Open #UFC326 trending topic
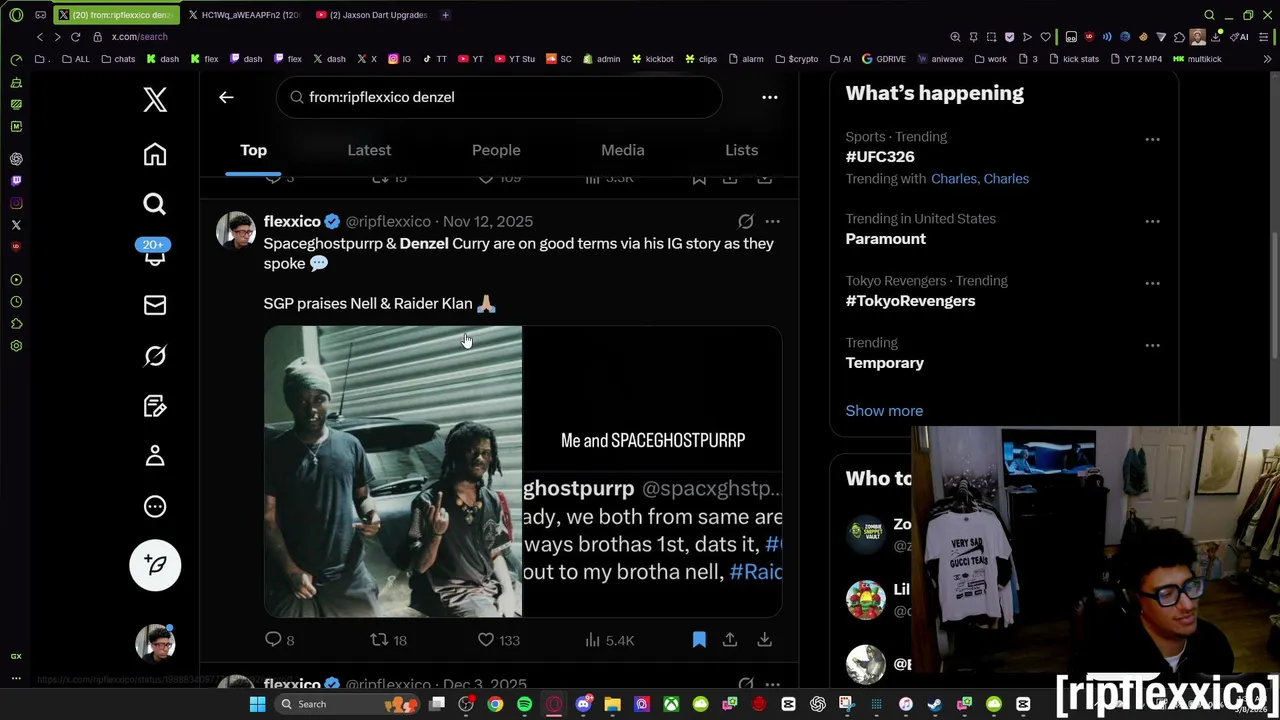The width and height of the screenshot is (1280, 720). [880, 157]
